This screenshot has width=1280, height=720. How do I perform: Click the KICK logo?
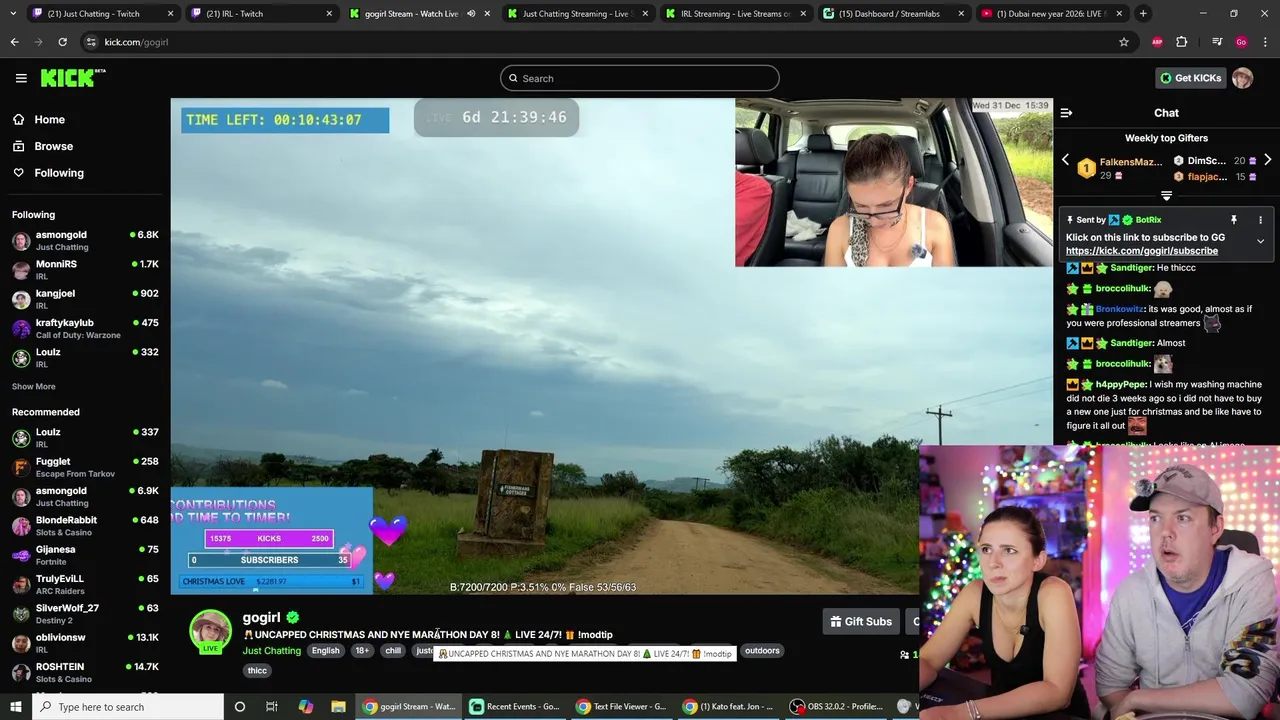[x=72, y=78]
